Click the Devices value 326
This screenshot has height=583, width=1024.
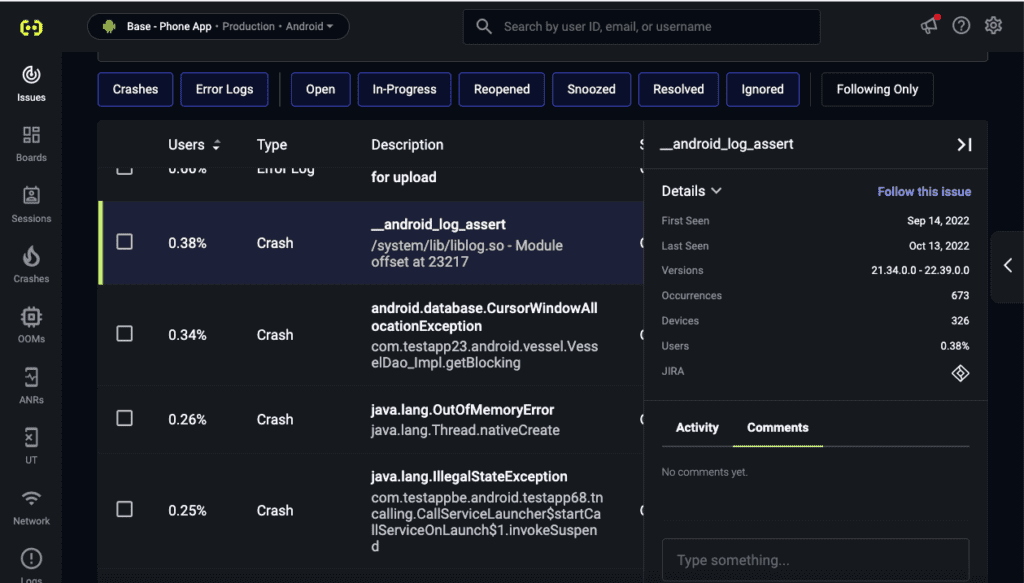click(960, 321)
